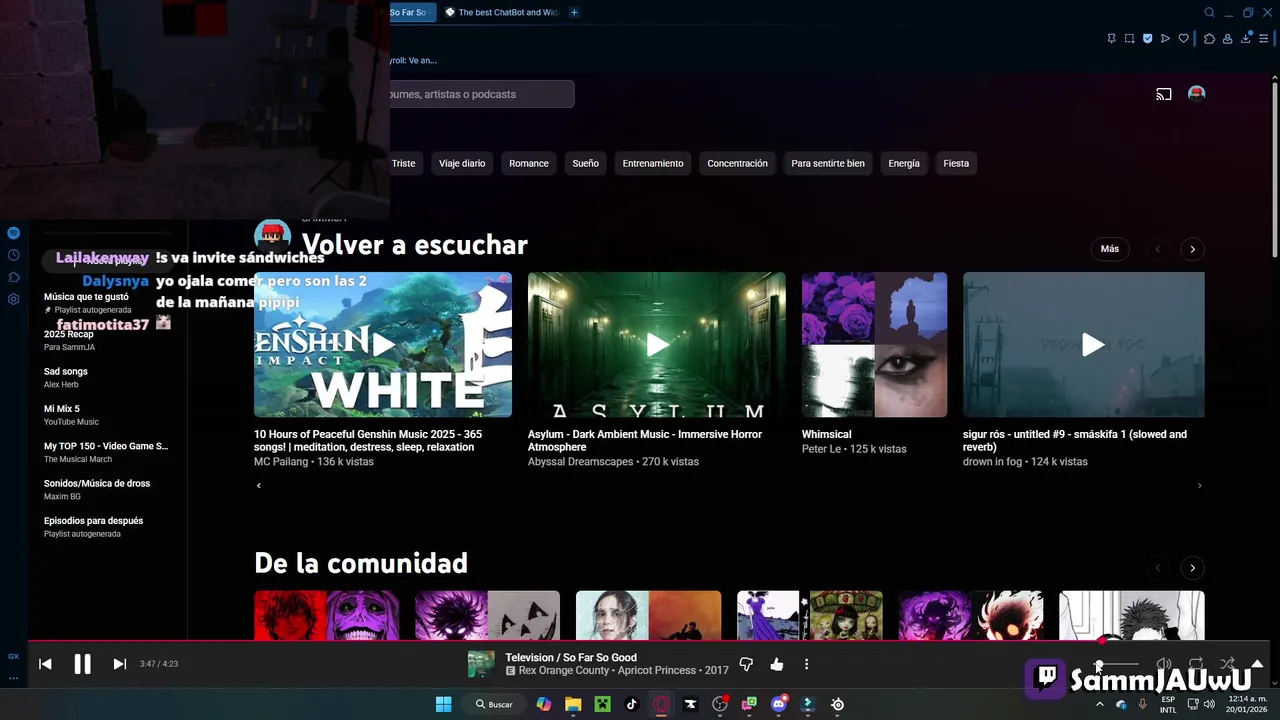Select the Sueño mood chip
This screenshot has width=1280, height=720.
(x=586, y=163)
